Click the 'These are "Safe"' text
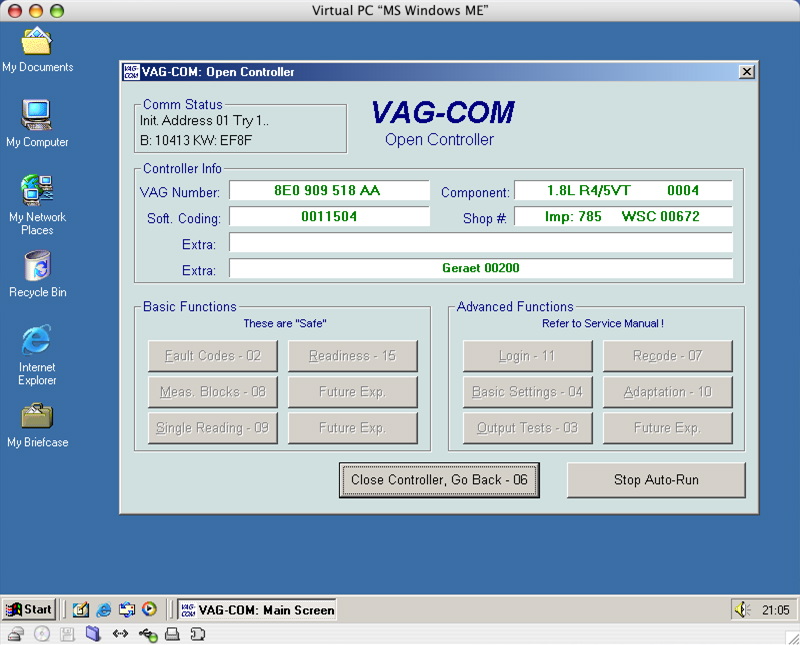 click(285, 324)
